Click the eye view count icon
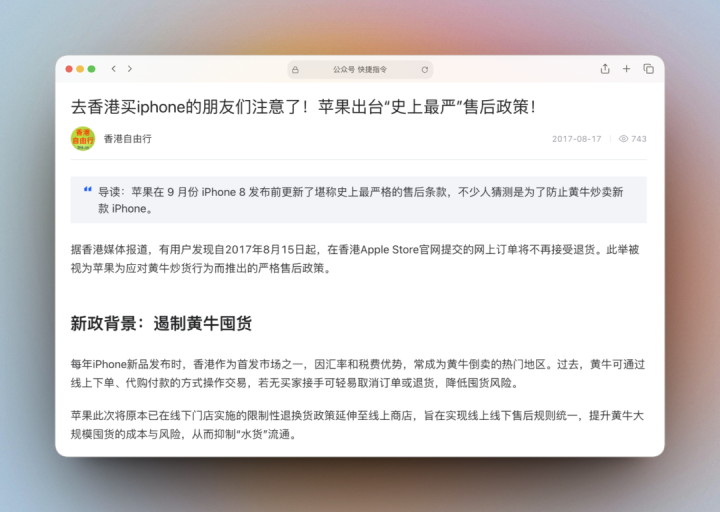The image size is (720, 512). (623, 139)
